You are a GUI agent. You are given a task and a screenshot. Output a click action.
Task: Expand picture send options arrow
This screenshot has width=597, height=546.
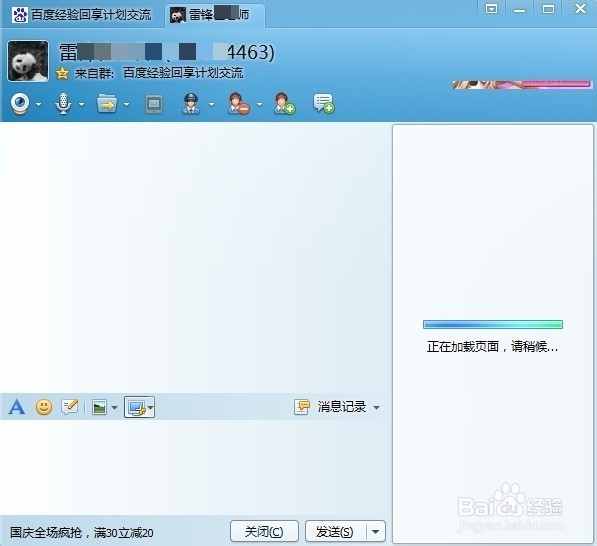coord(115,408)
